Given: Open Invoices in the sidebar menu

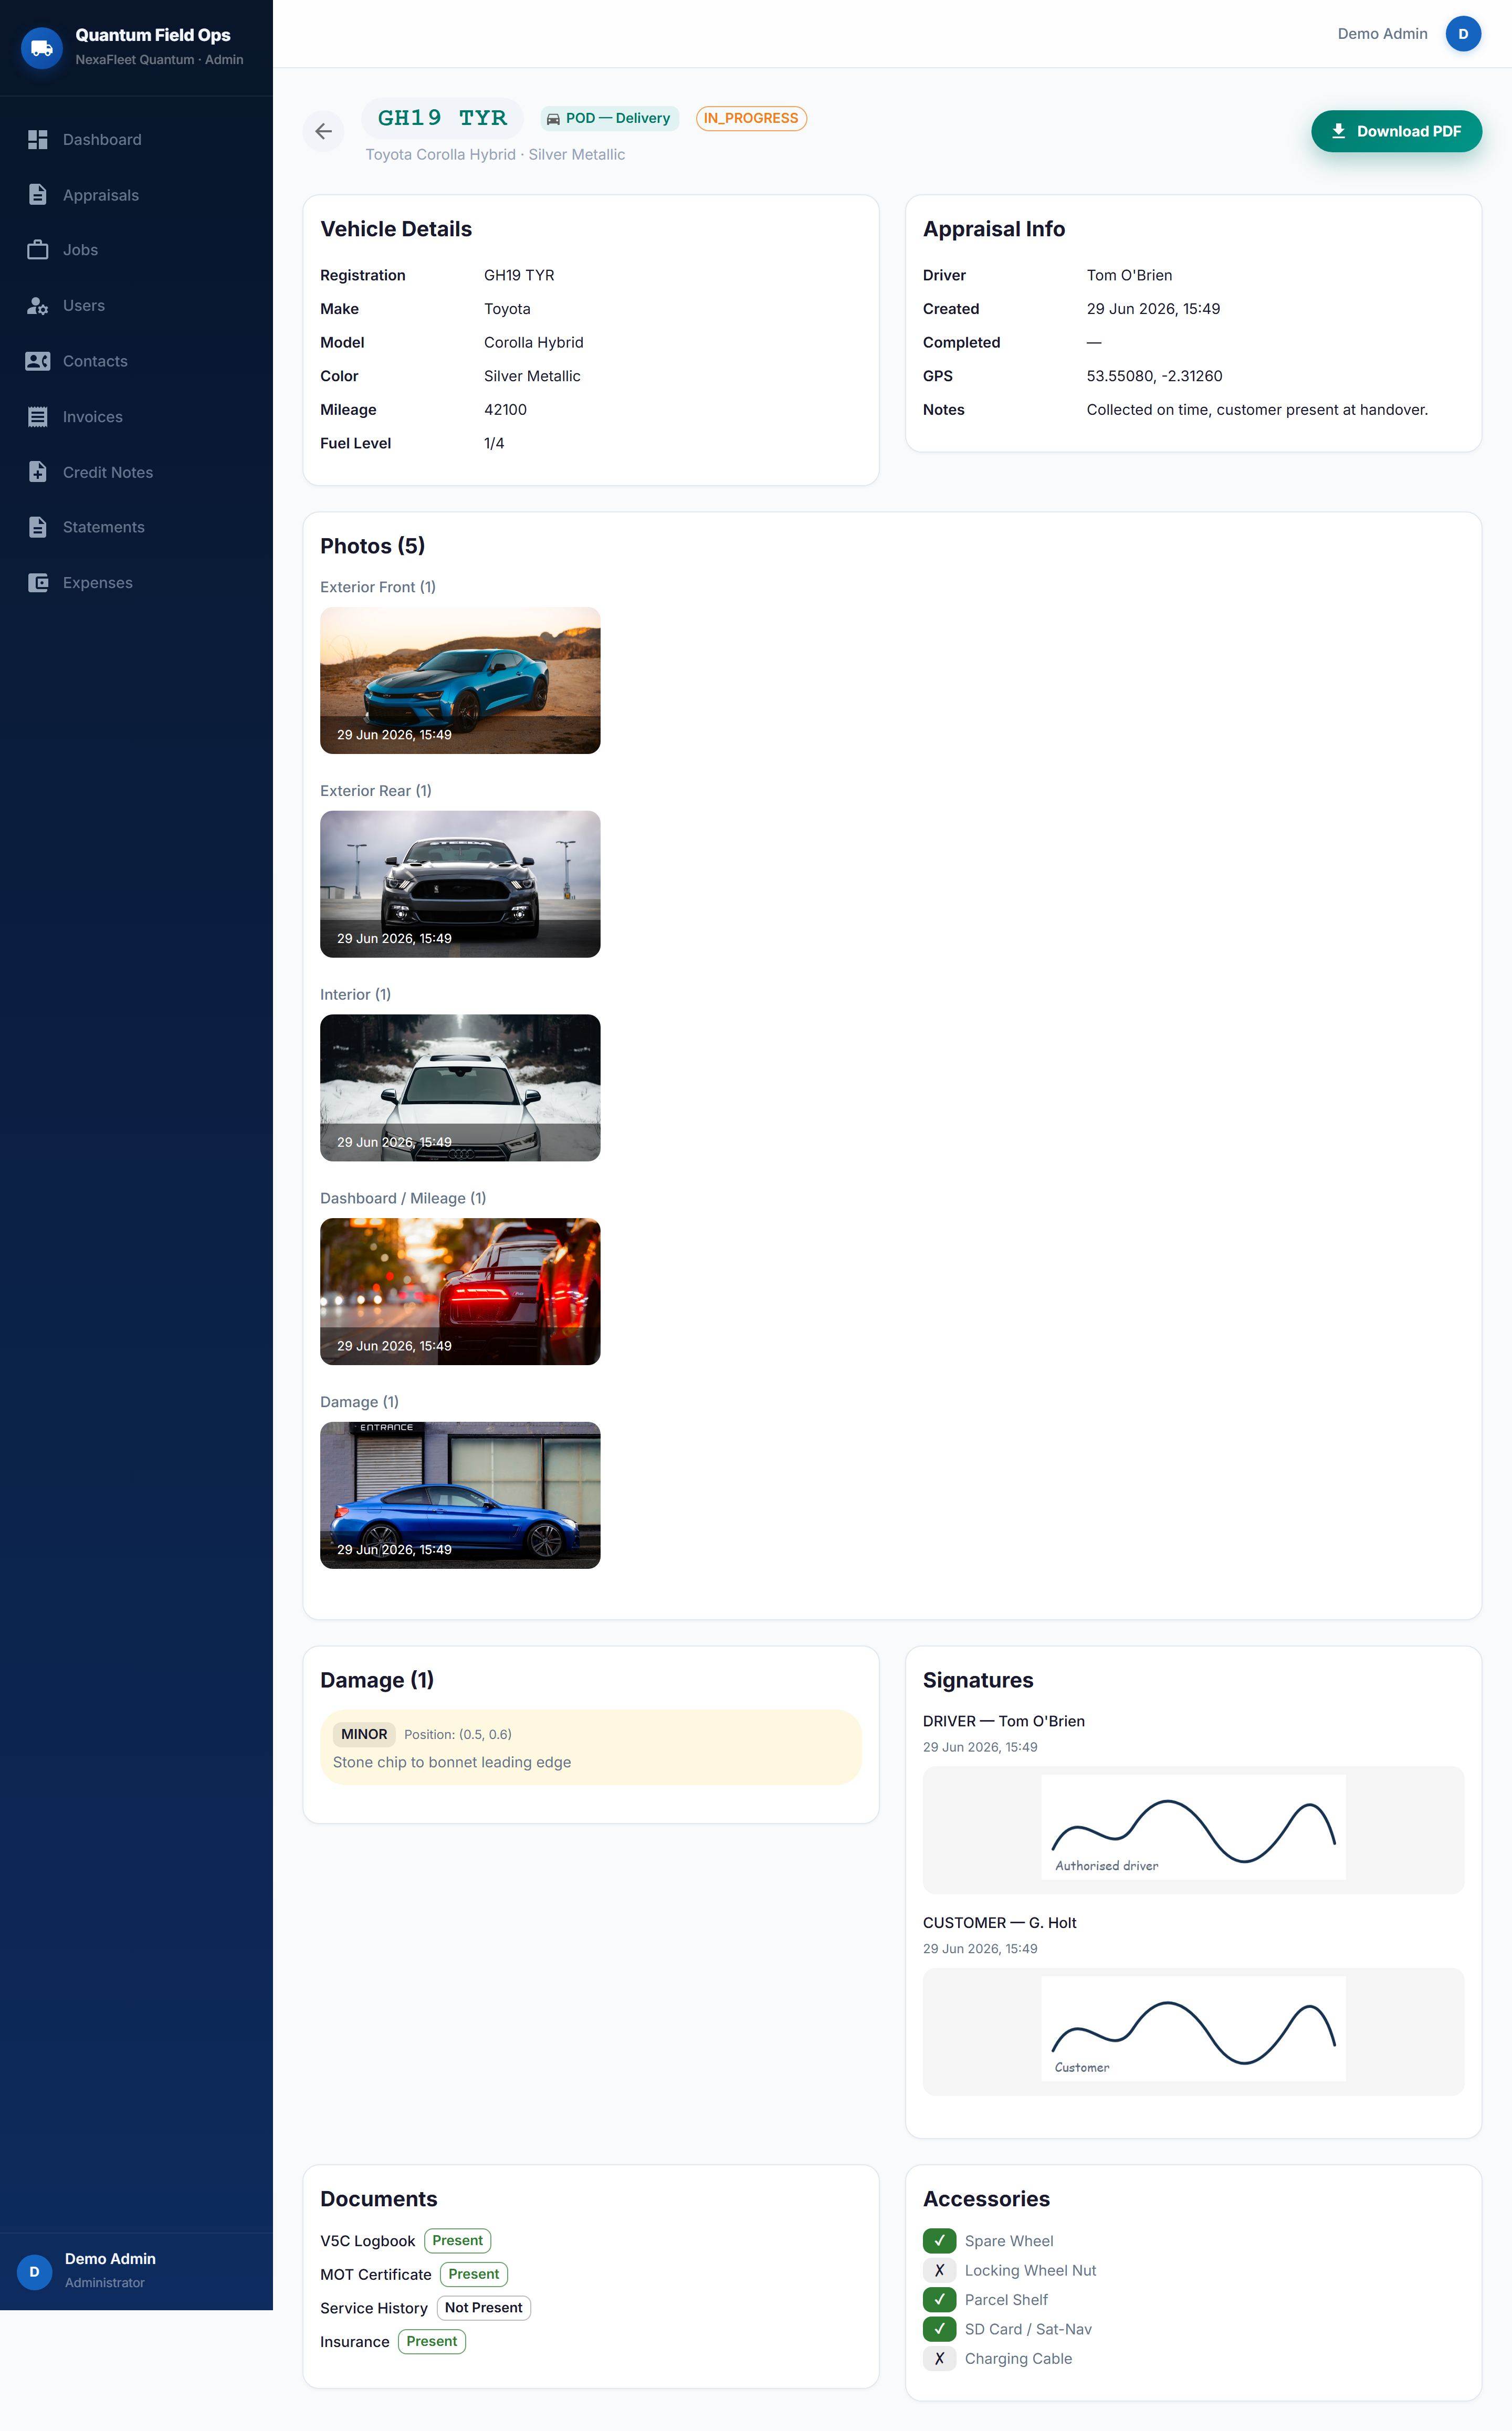Looking at the screenshot, I should coord(136,417).
